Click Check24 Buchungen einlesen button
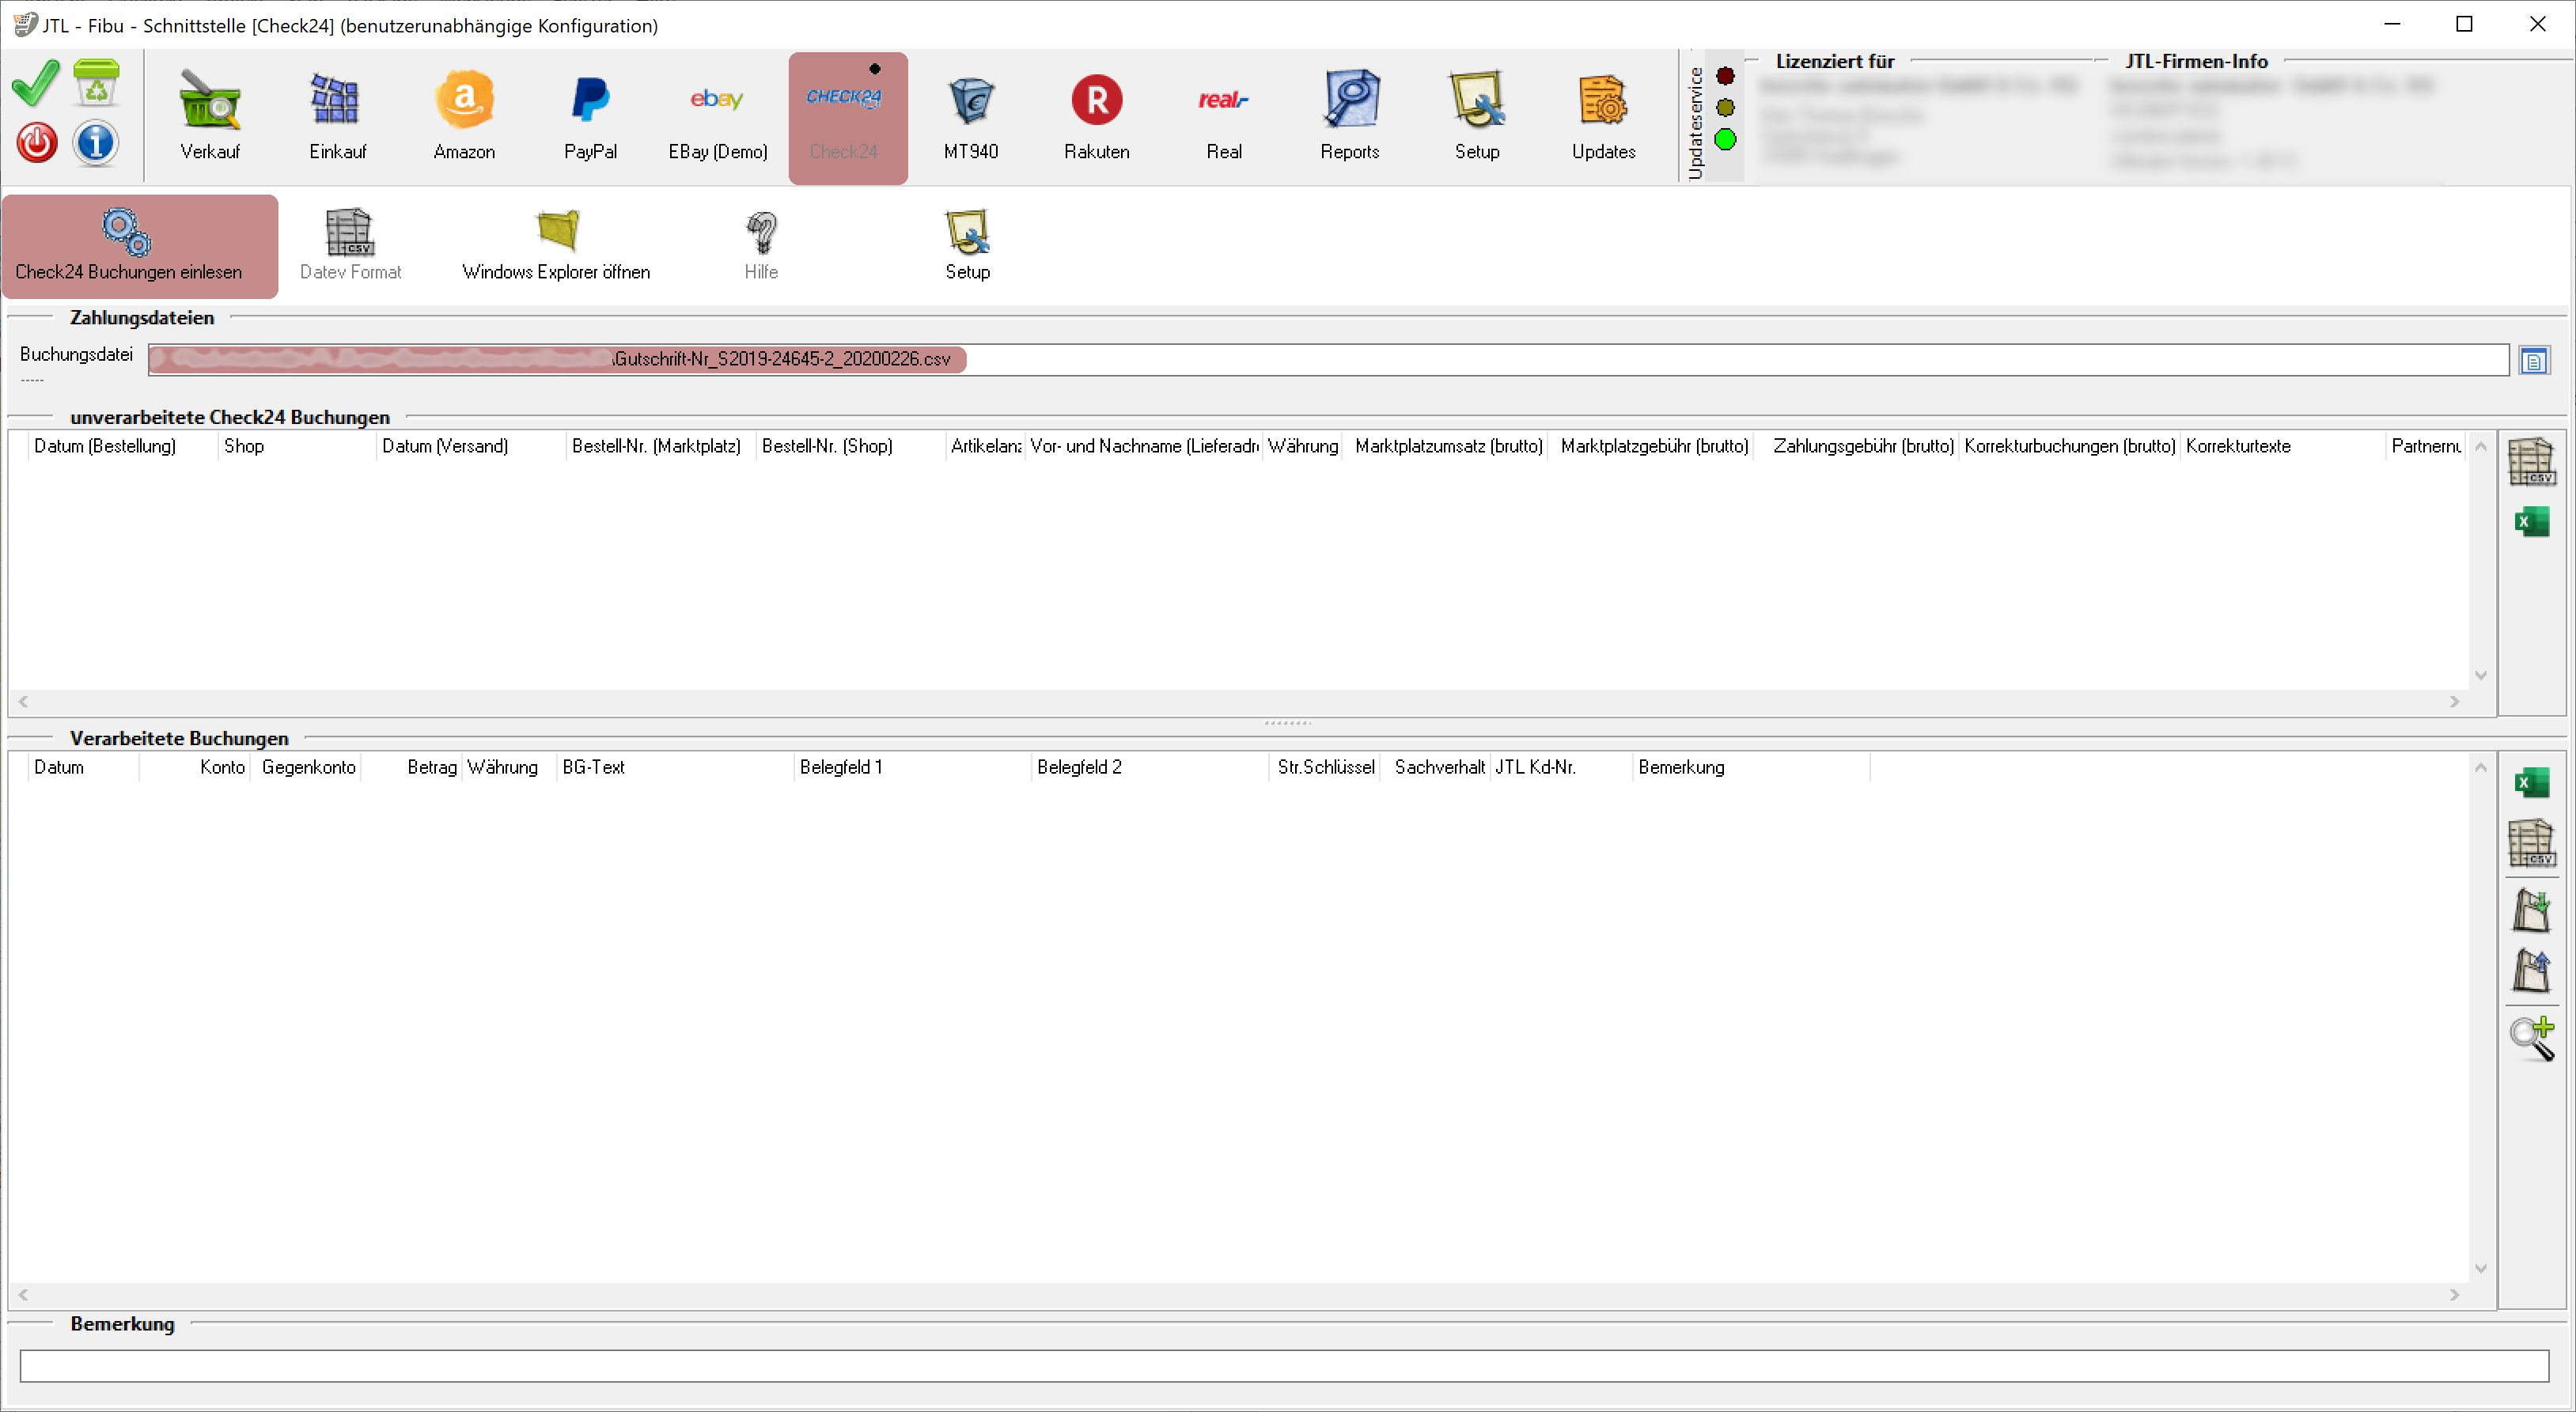This screenshot has height=1412, width=2576. coord(128,246)
